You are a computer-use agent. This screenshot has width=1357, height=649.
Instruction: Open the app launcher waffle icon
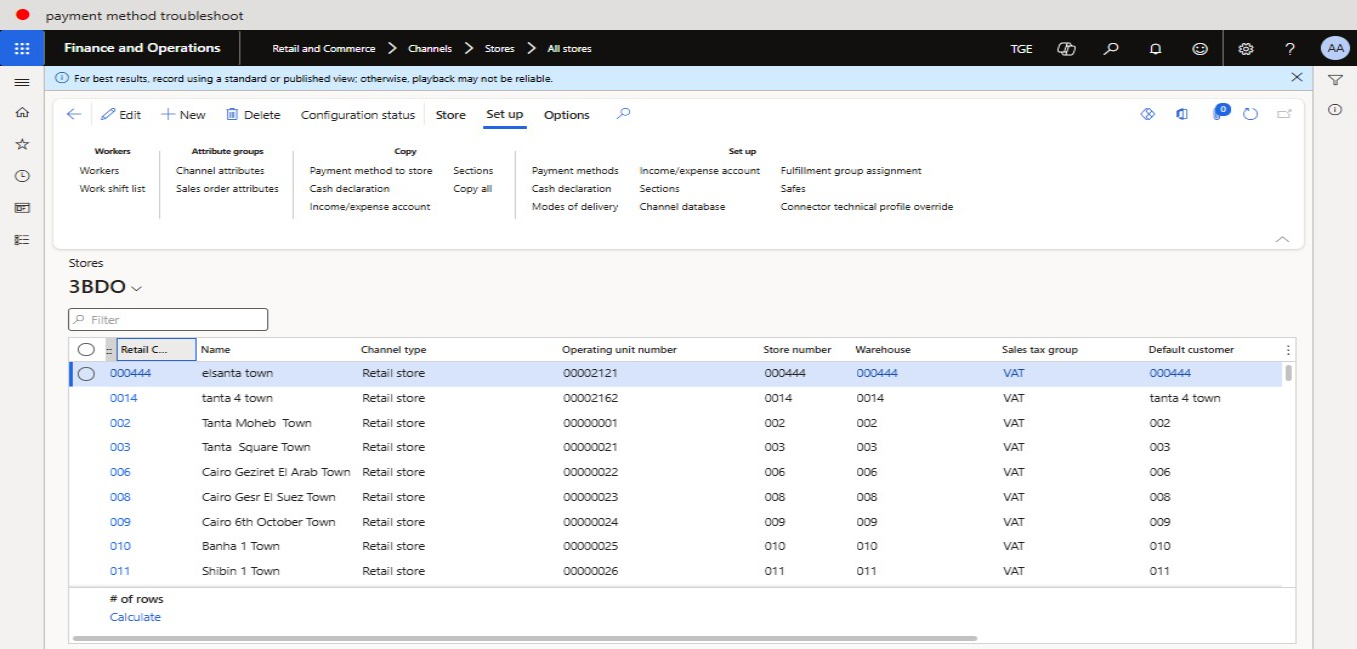tap(22, 48)
